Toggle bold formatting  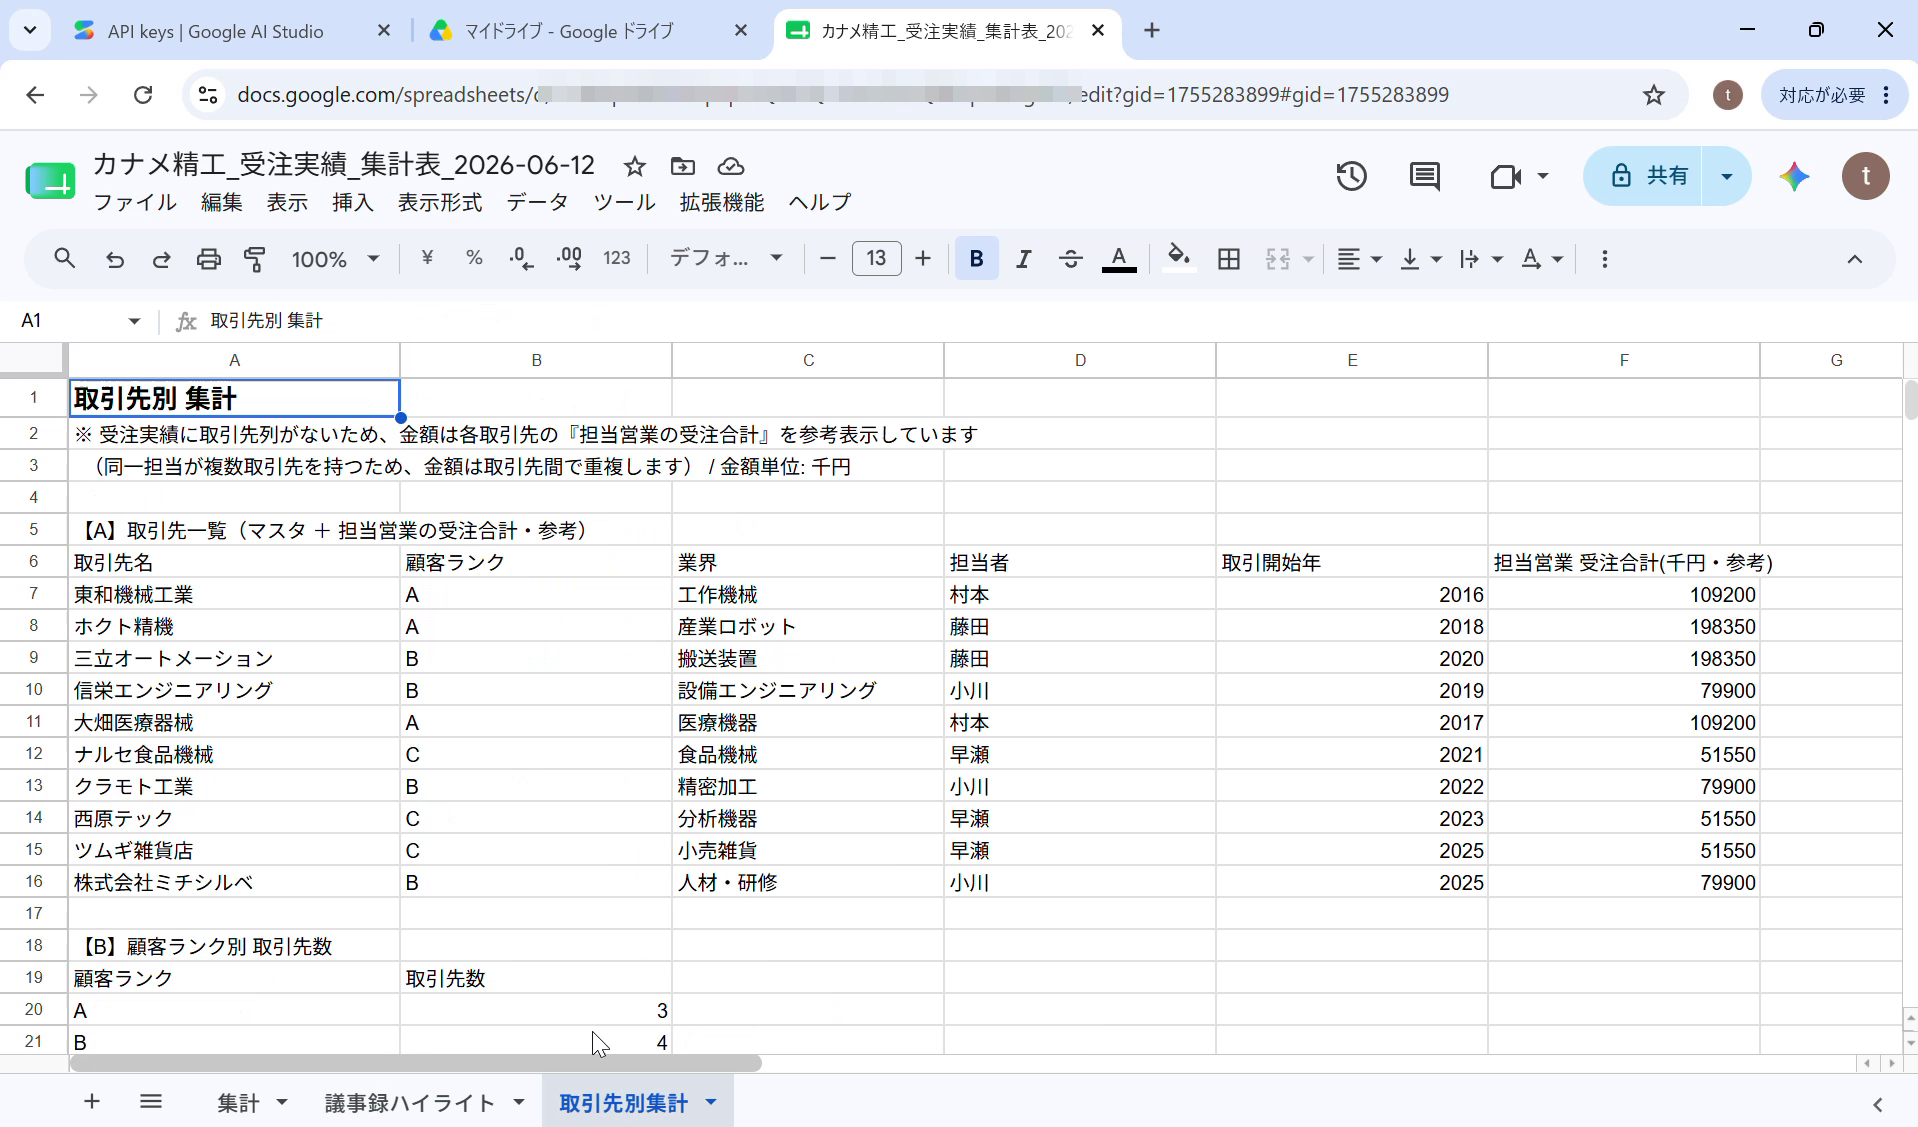976,259
